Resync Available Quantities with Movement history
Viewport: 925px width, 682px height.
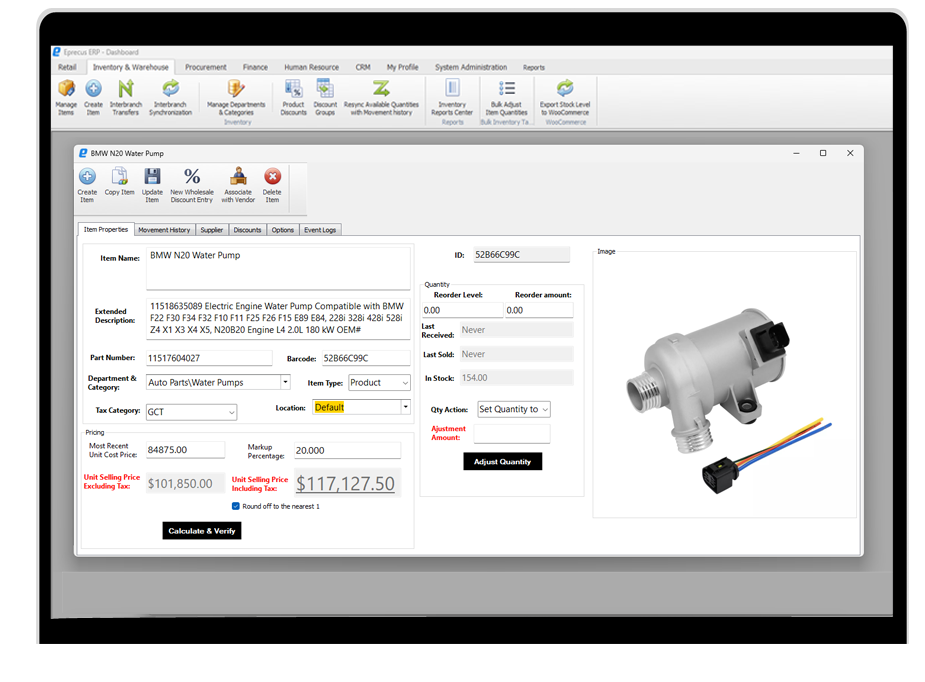(x=381, y=97)
